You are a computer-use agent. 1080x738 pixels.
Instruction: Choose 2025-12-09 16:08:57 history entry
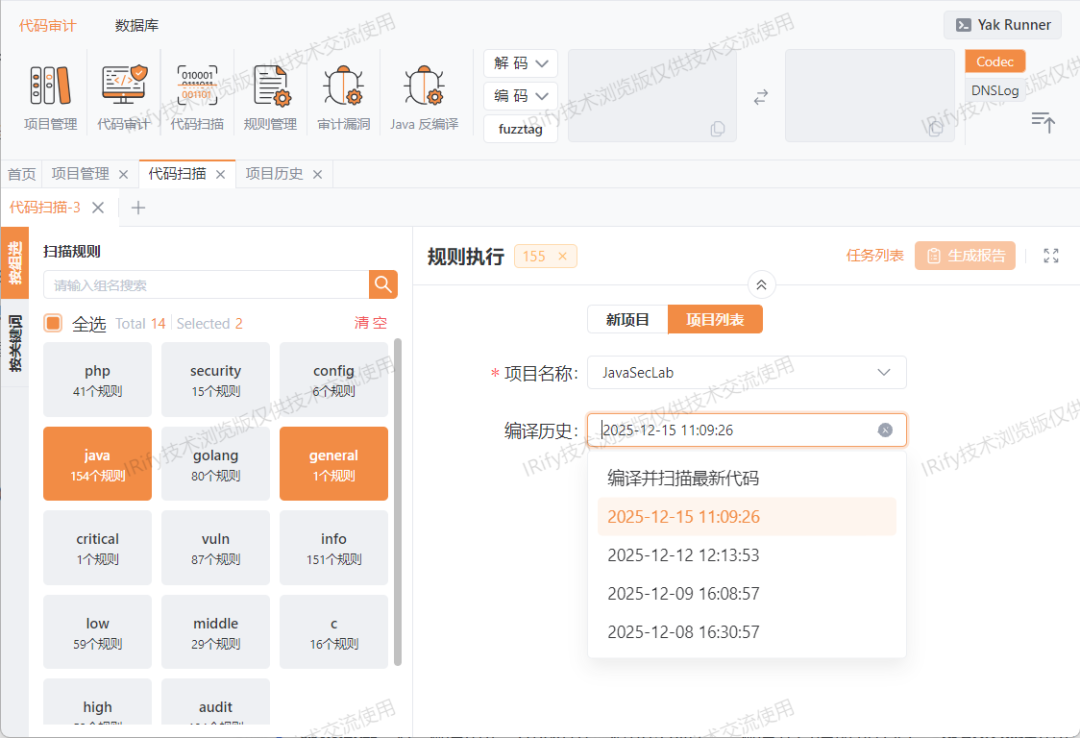click(x=747, y=594)
